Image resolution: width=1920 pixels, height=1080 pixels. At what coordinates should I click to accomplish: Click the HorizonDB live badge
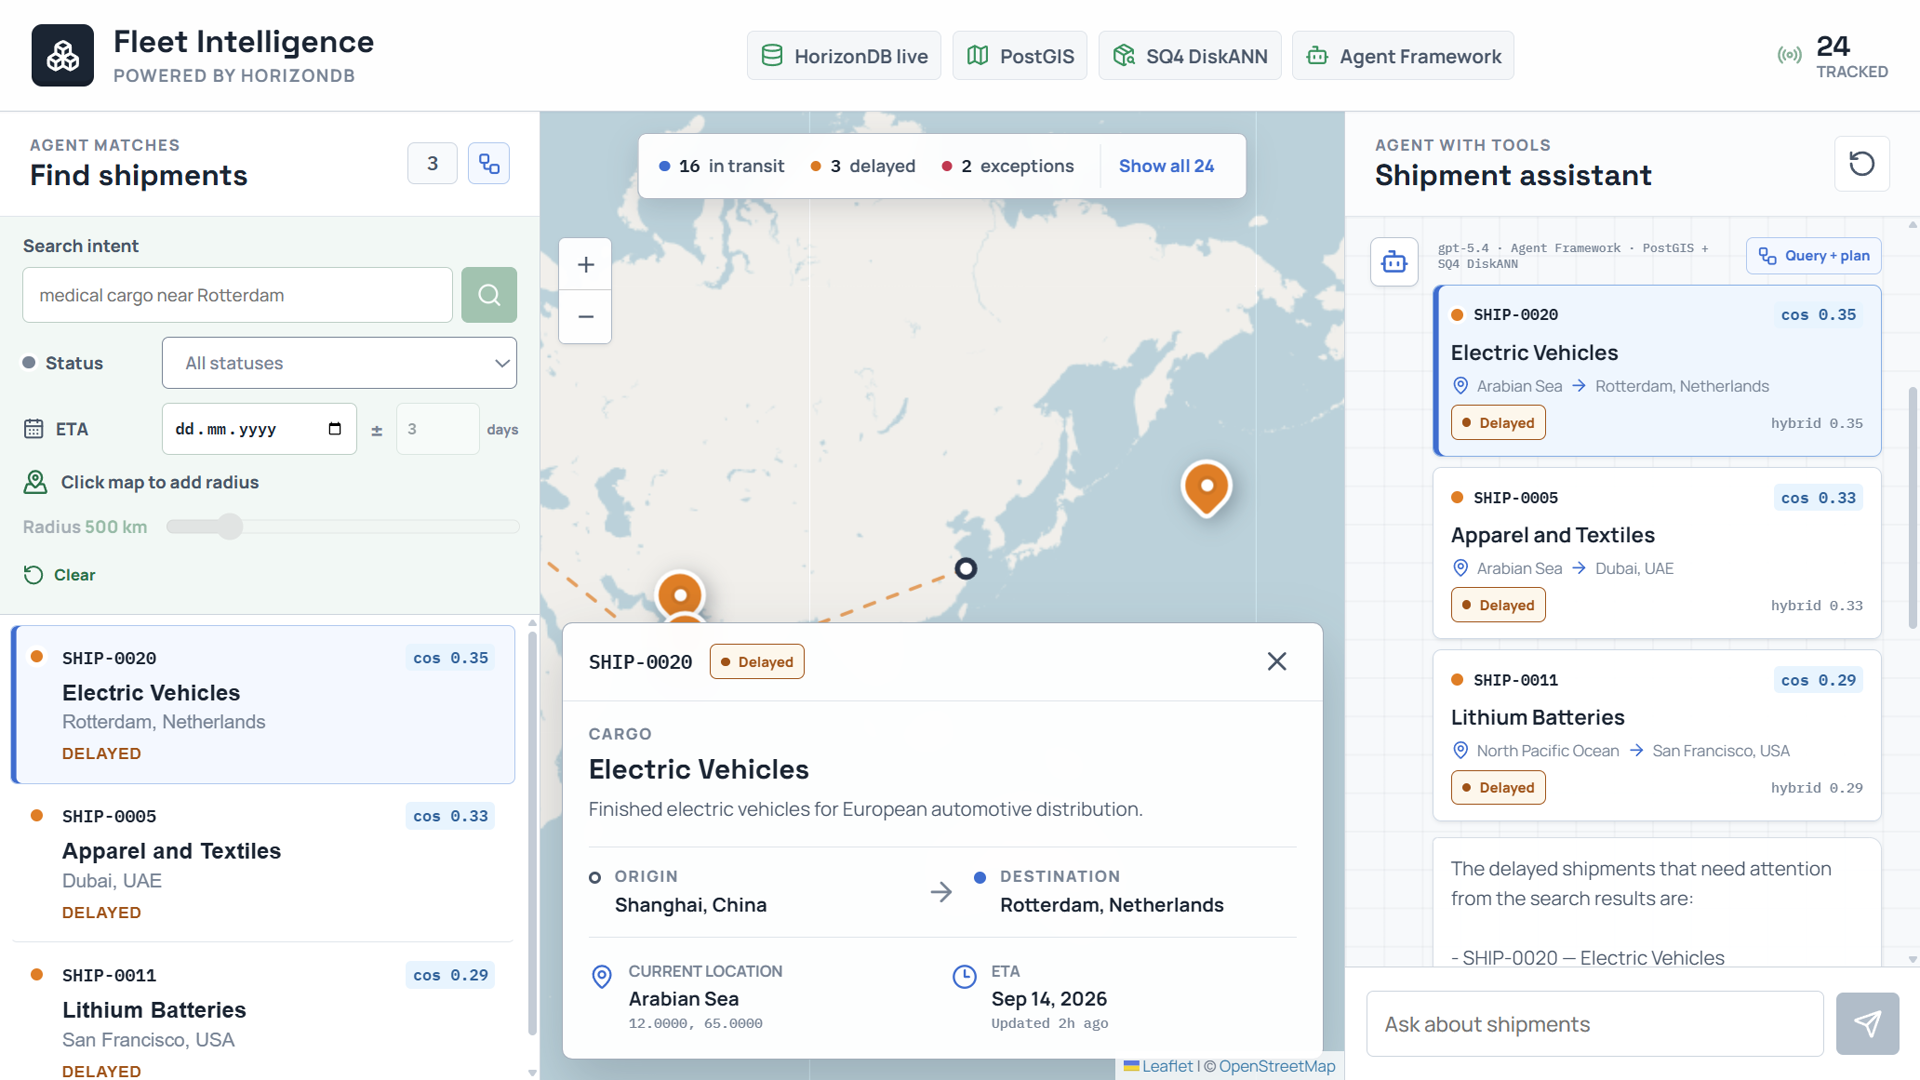coord(844,56)
